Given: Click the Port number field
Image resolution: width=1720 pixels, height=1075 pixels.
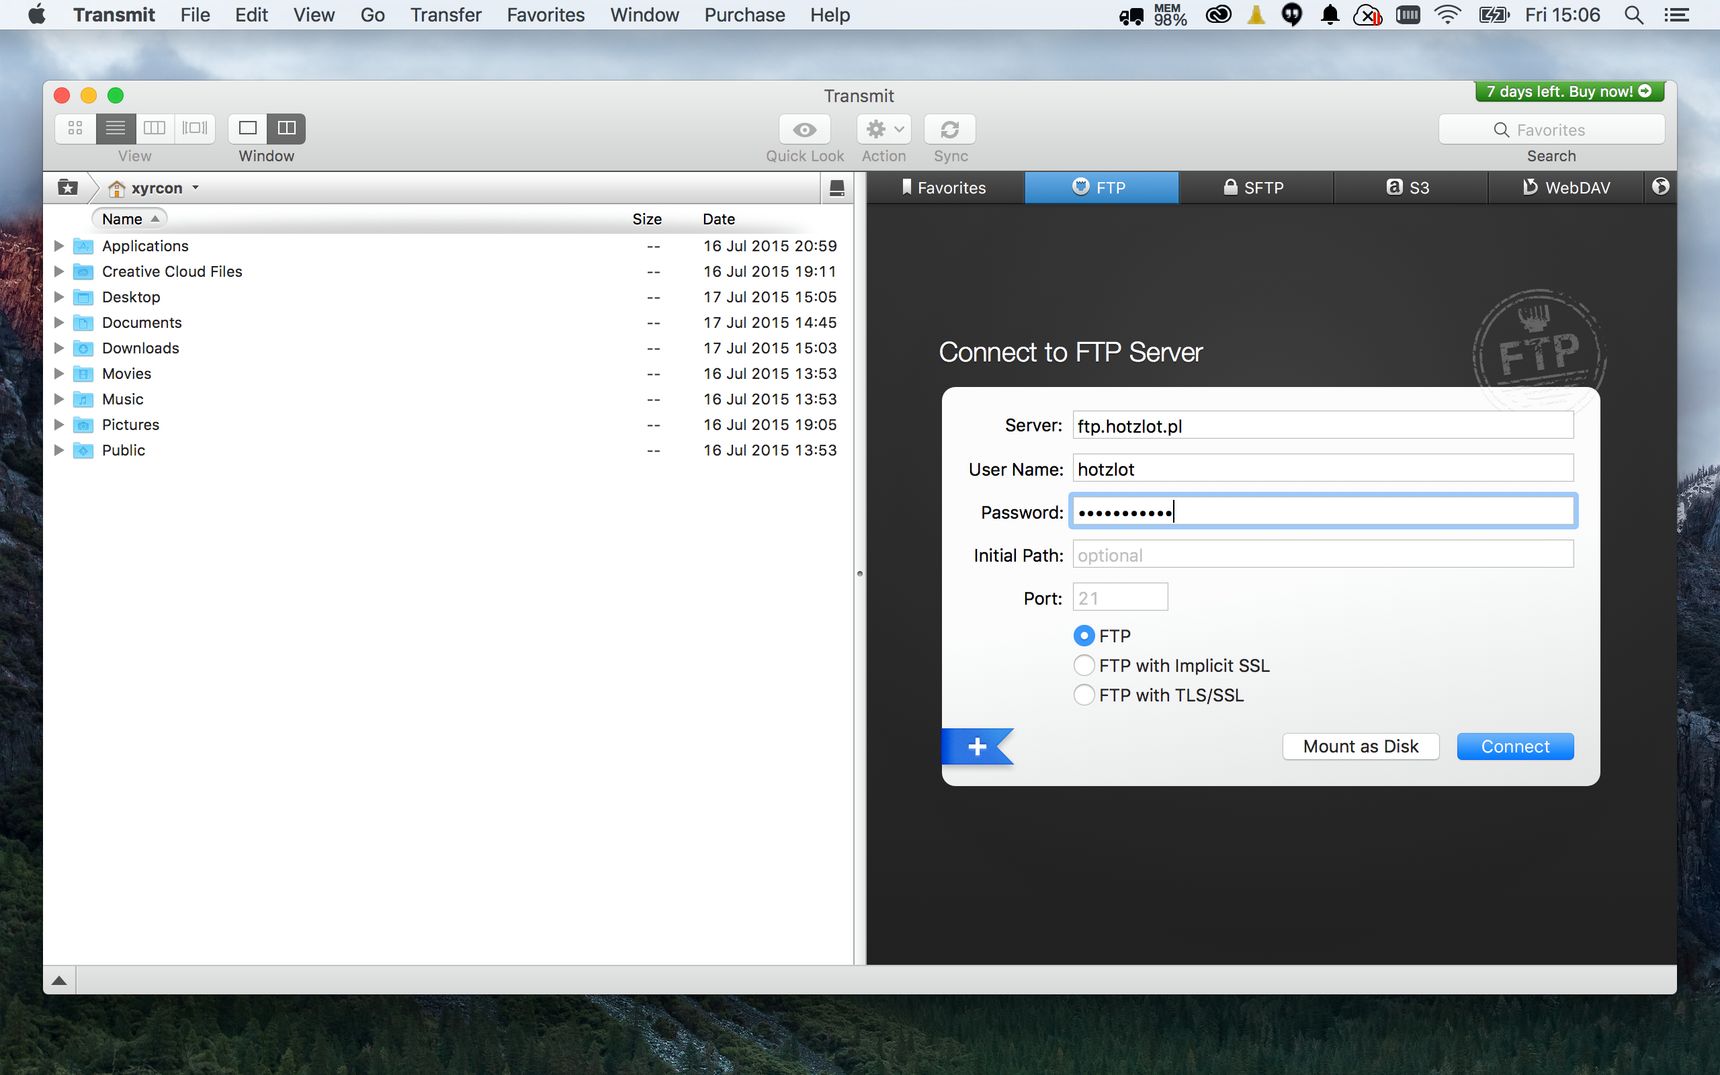Looking at the screenshot, I should pyautogui.click(x=1120, y=598).
